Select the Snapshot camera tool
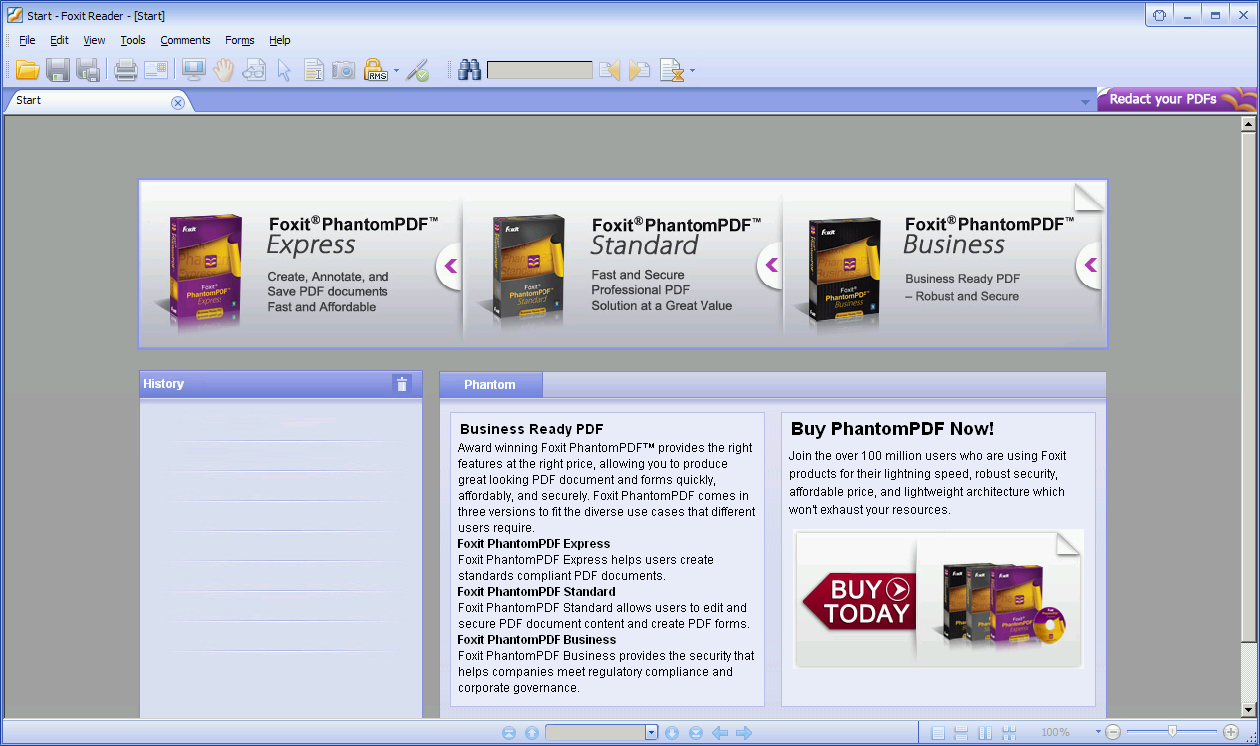The width and height of the screenshot is (1260, 746). (343, 70)
